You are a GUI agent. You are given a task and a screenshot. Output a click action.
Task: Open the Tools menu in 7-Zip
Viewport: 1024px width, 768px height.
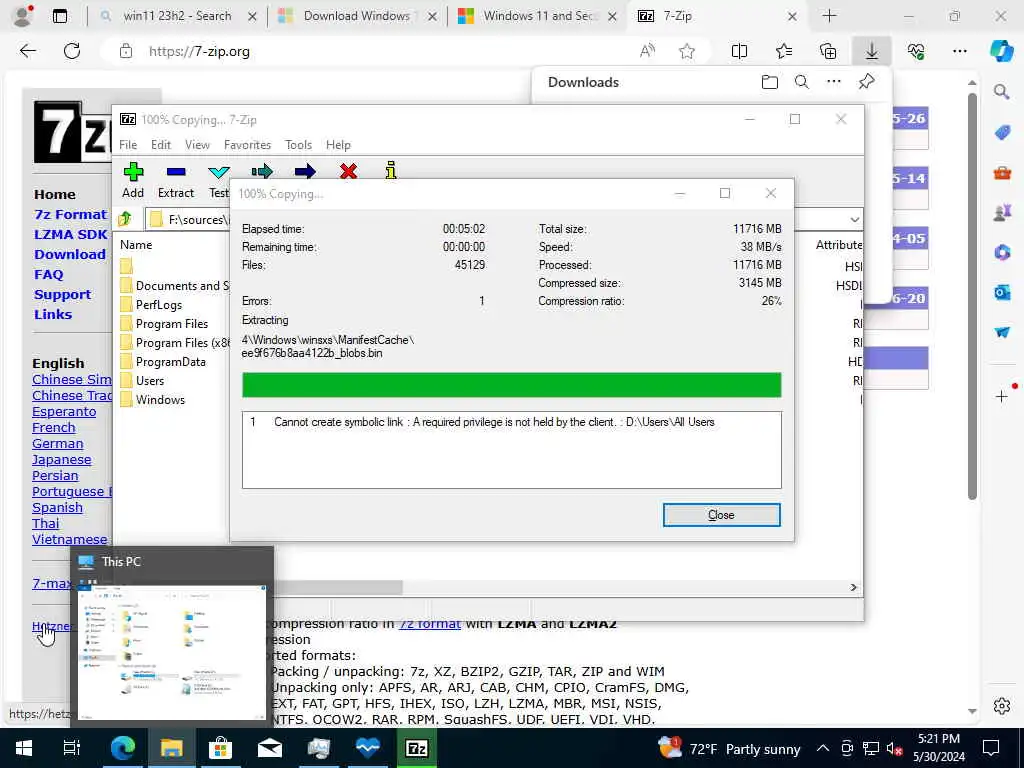pyautogui.click(x=298, y=145)
